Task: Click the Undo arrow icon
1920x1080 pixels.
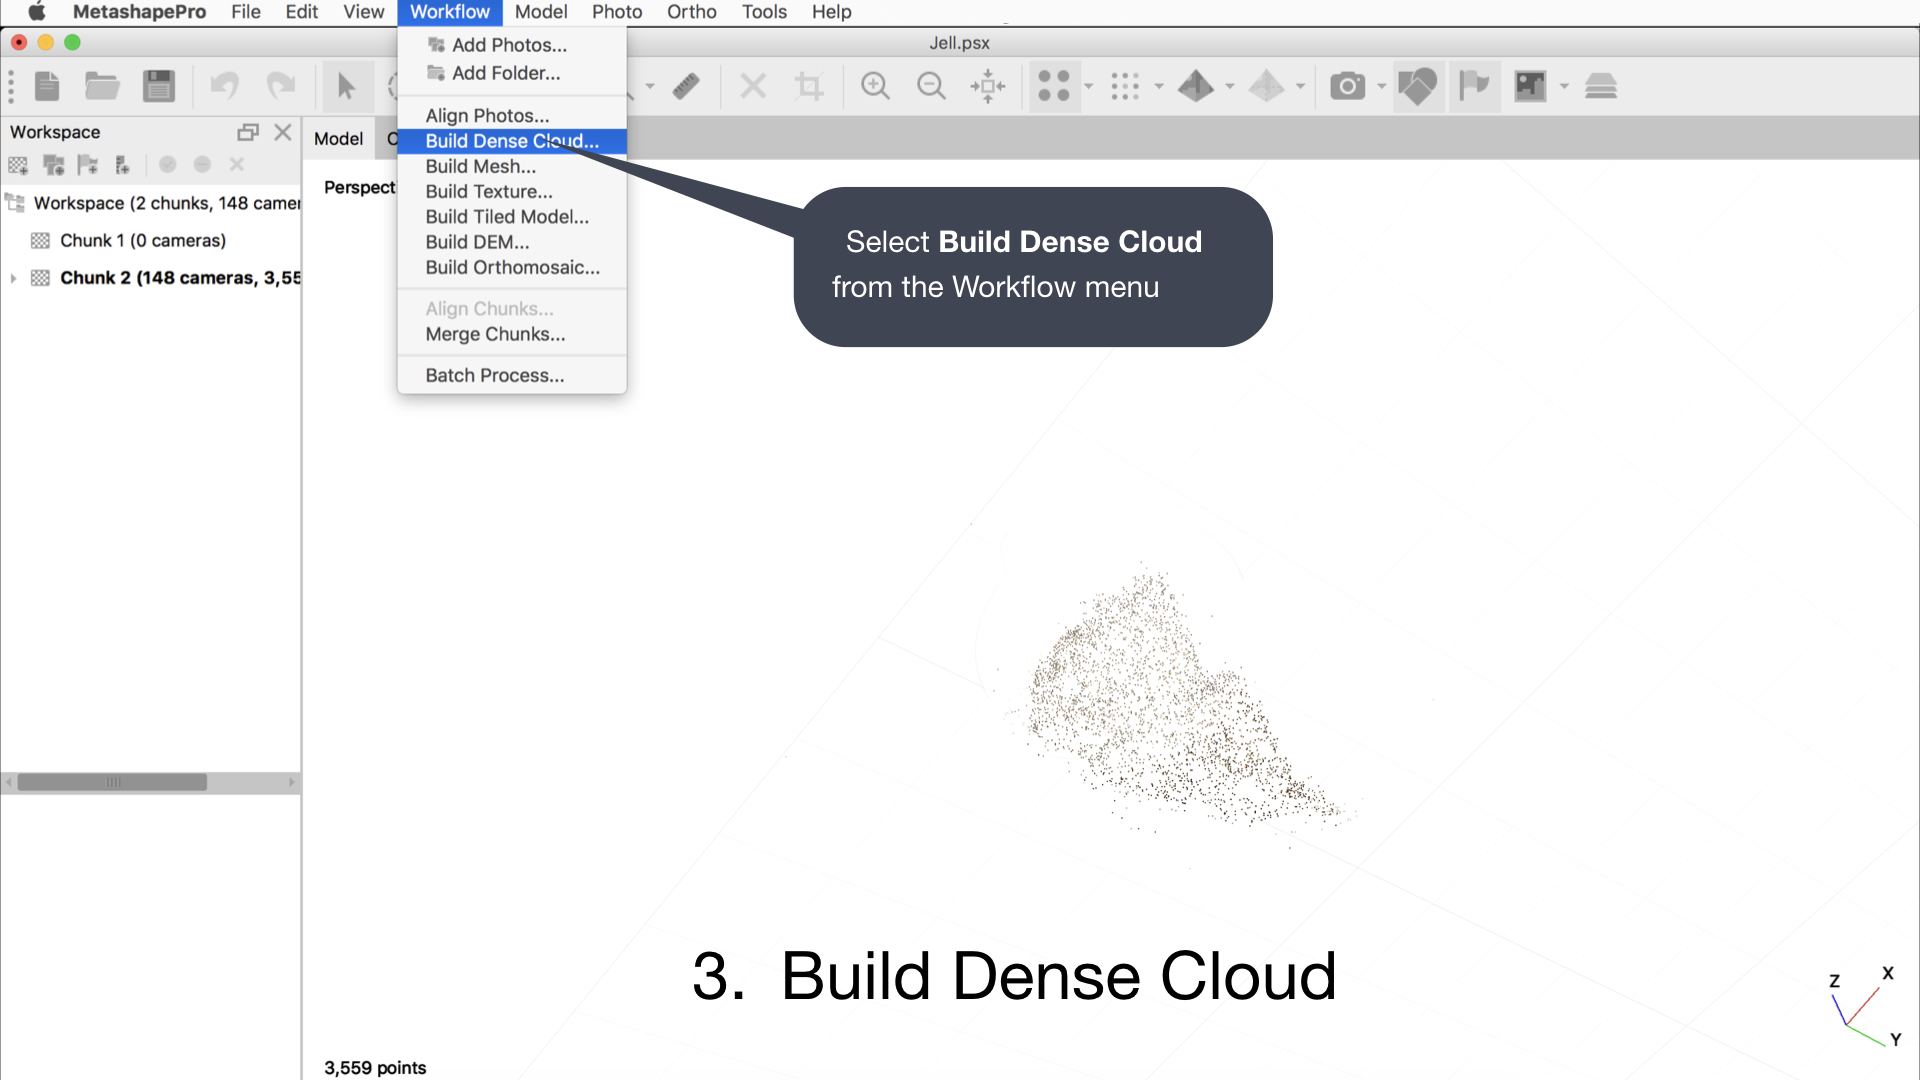Action: (x=224, y=86)
